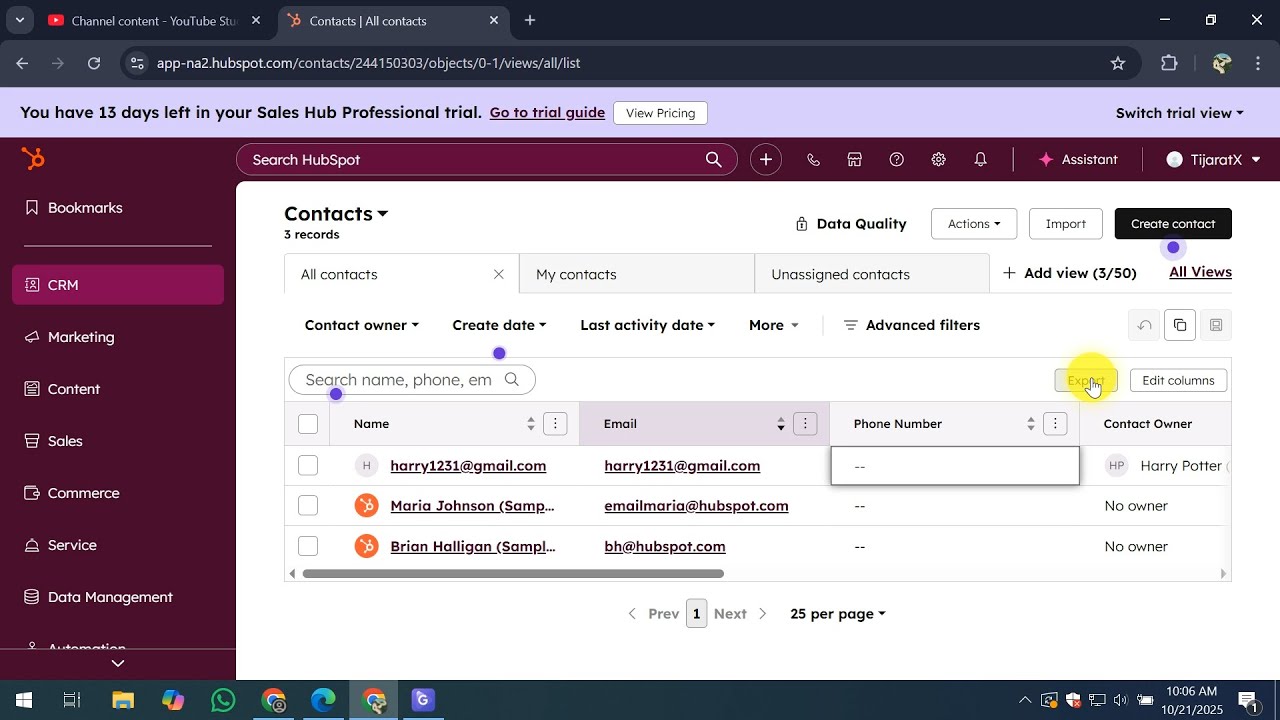1280x720 pixels.
Task: Click the bh@hubspot.com email link
Action: tap(665, 546)
